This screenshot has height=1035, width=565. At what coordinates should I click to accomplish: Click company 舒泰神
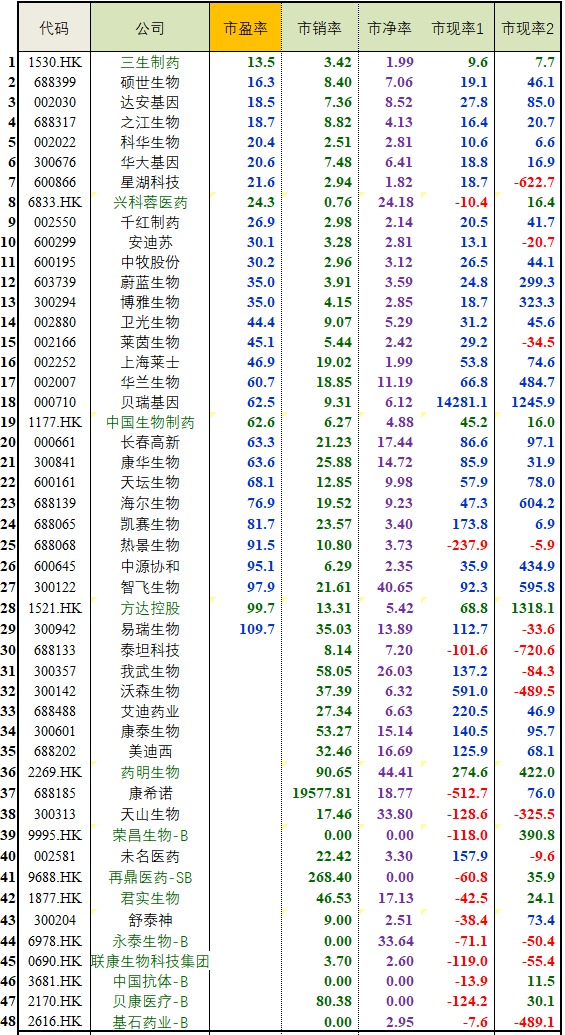pos(150,919)
